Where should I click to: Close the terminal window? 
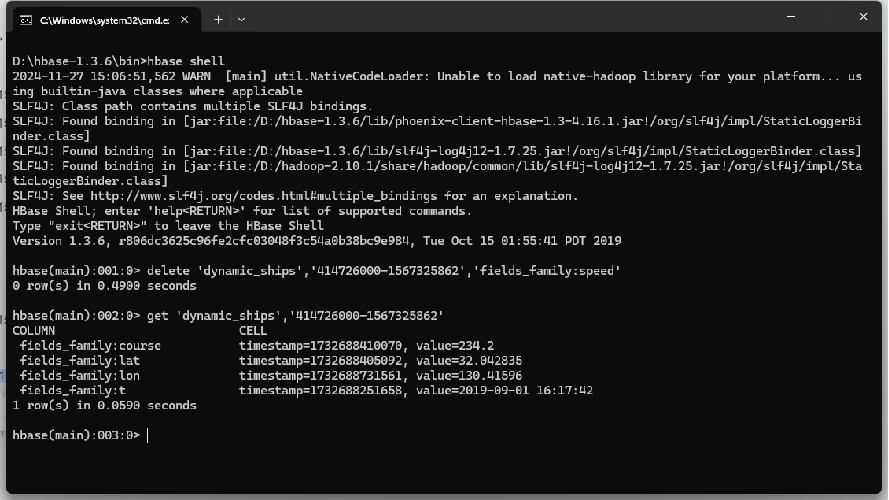pyautogui.click(x=863, y=17)
